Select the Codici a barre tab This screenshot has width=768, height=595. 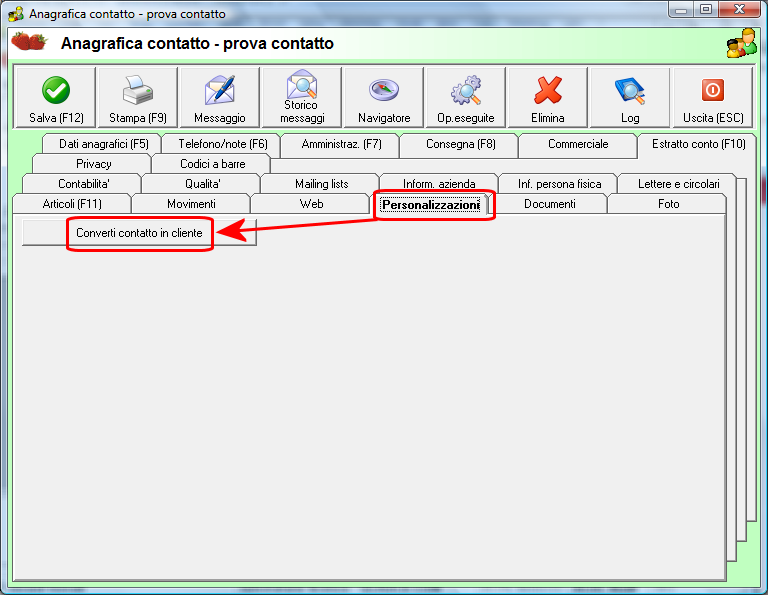(212, 164)
